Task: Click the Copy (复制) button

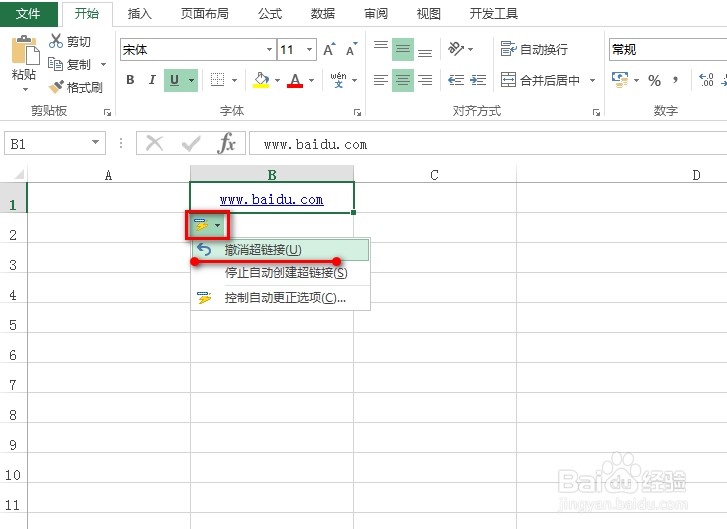Action: click(70, 64)
